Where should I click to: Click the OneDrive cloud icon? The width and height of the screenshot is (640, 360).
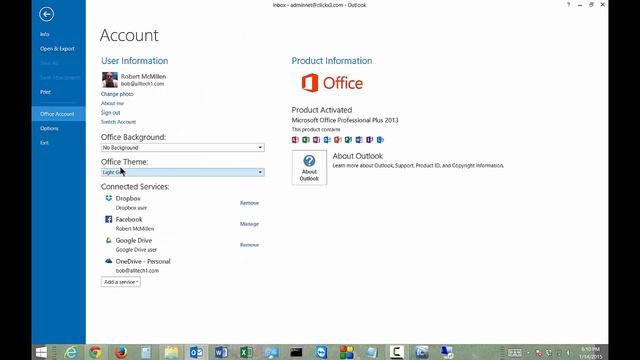(109, 261)
